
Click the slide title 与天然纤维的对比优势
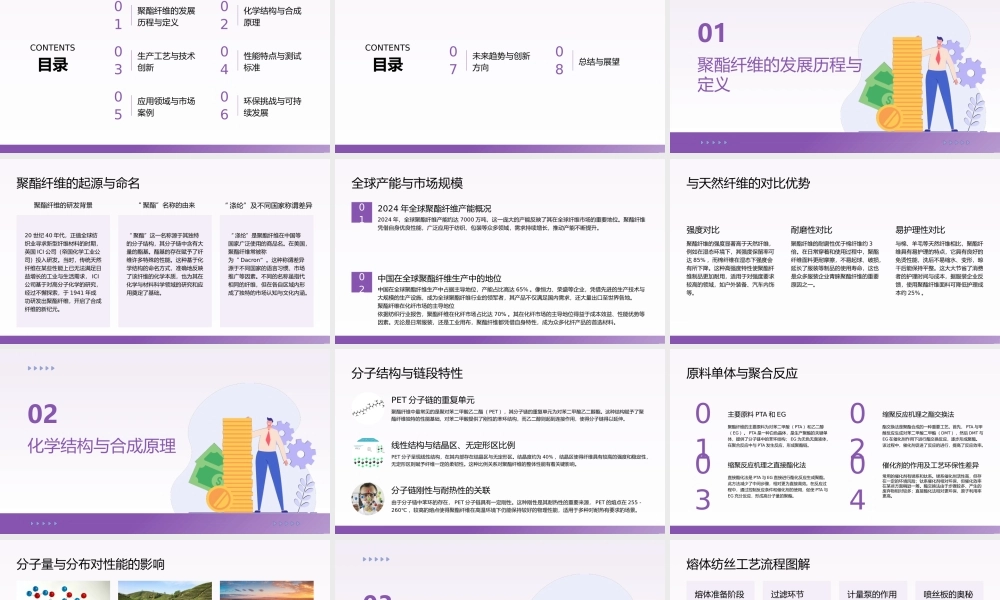748,184
